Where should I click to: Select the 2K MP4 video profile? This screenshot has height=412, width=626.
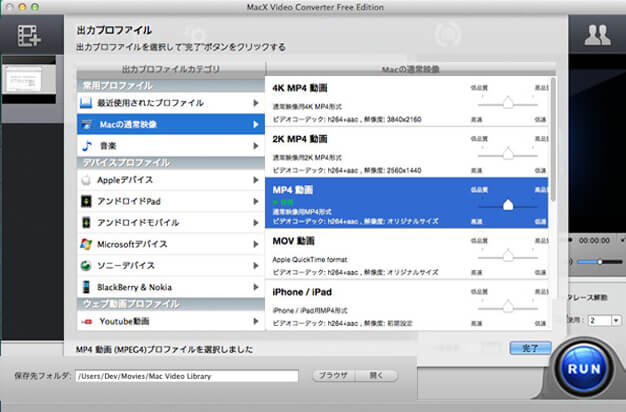[407, 153]
